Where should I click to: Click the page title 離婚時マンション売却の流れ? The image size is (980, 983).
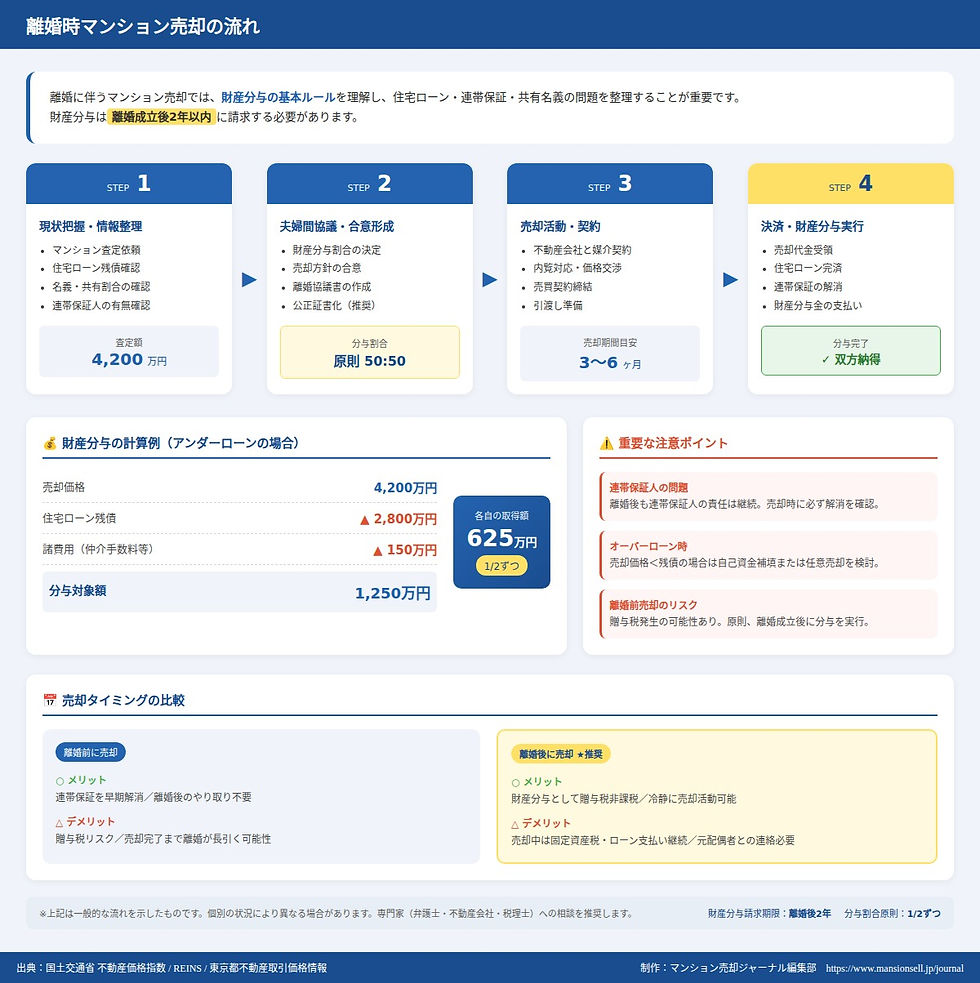tap(143, 26)
